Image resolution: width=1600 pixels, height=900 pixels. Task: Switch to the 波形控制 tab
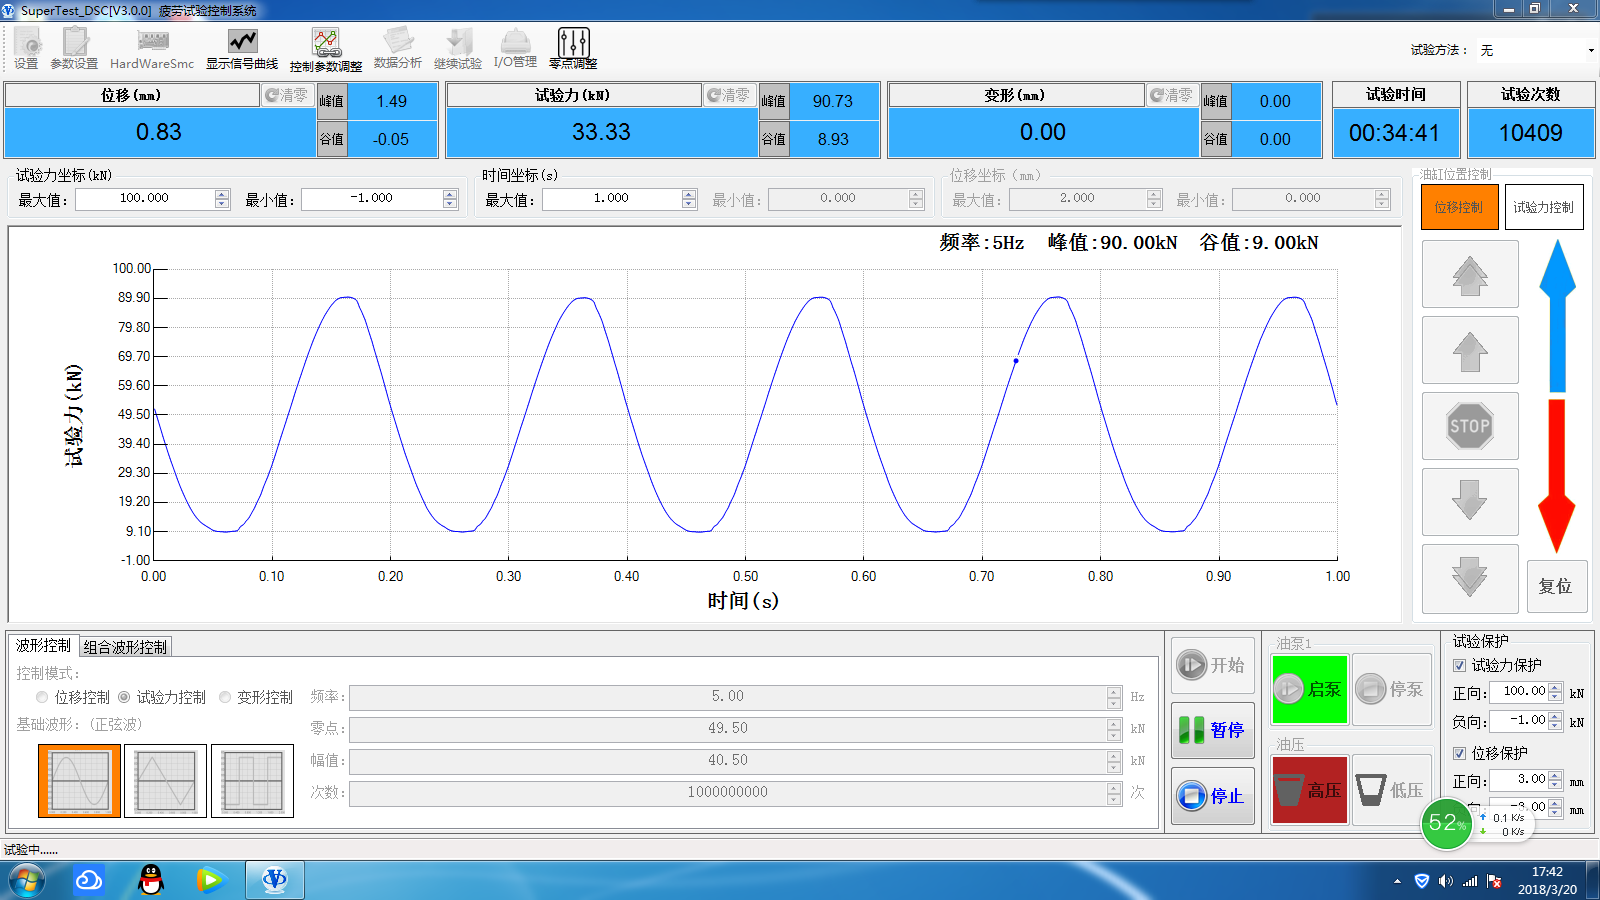coord(43,646)
